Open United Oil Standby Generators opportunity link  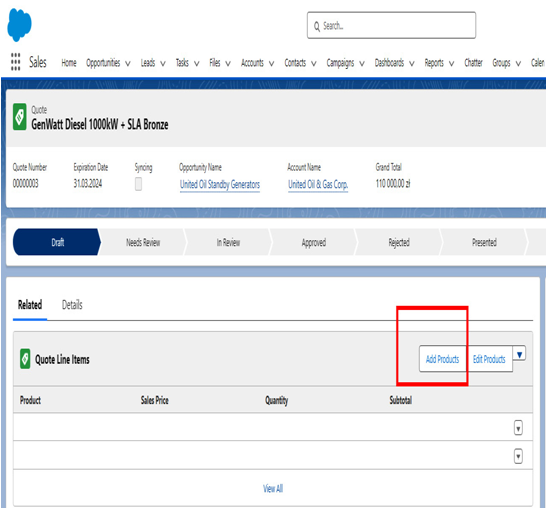[x=220, y=185]
